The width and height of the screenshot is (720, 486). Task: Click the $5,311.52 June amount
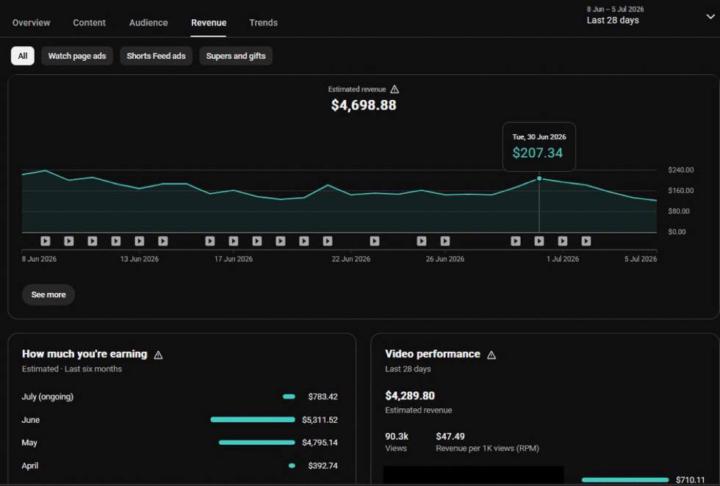click(320, 420)
